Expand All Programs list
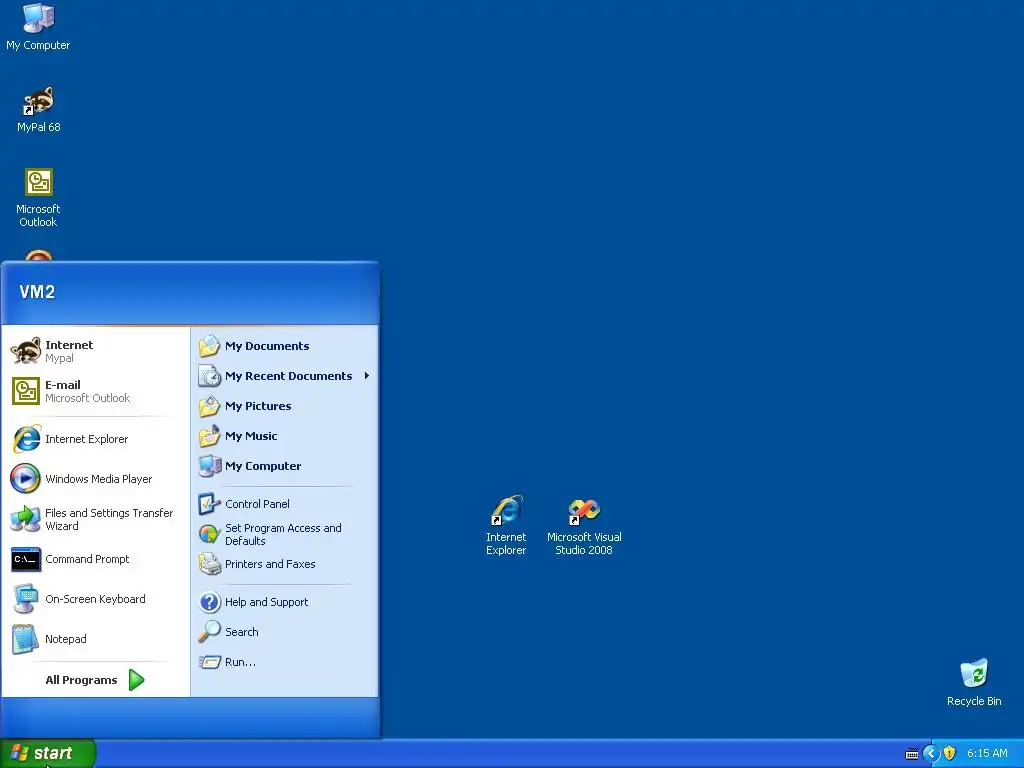 coord(95,680)
